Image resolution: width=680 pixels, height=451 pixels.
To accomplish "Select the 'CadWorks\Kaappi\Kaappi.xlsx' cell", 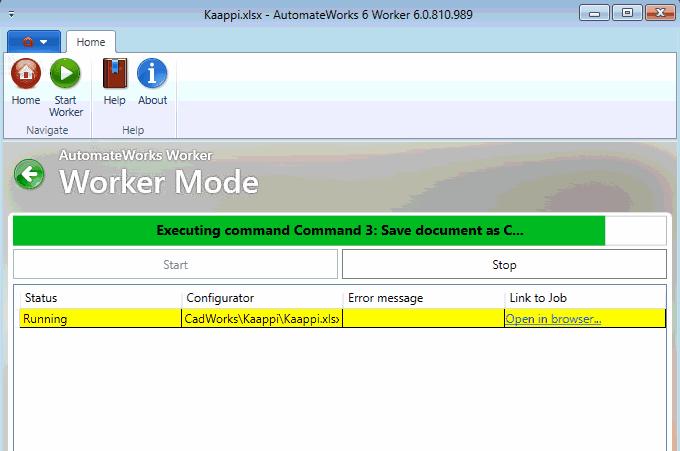I will click(x=262, y=319).
